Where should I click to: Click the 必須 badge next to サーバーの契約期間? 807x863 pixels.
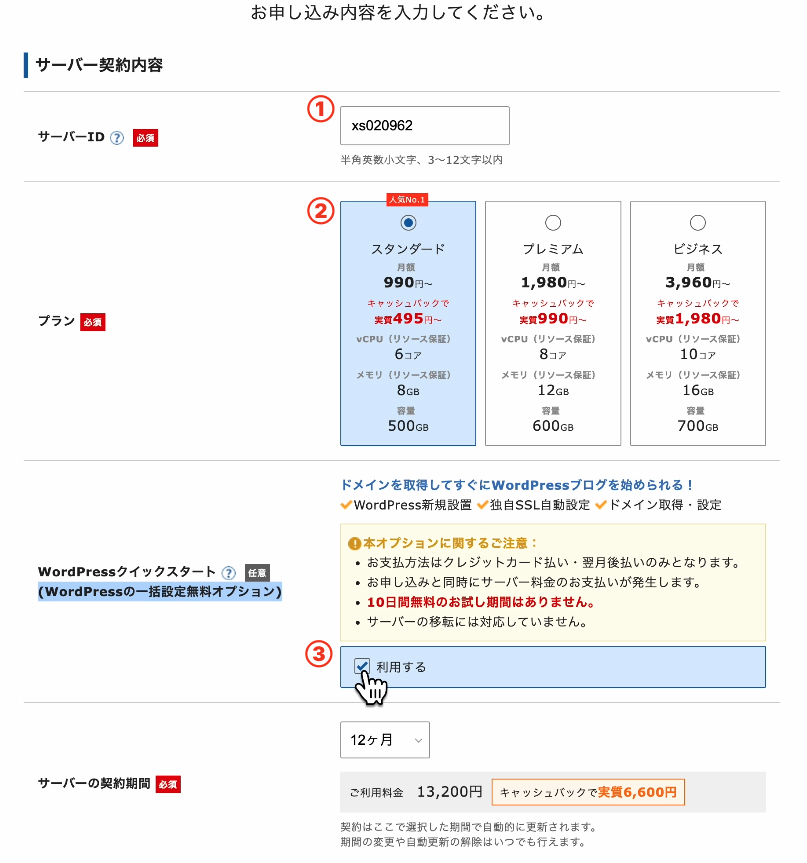[166, 784]
